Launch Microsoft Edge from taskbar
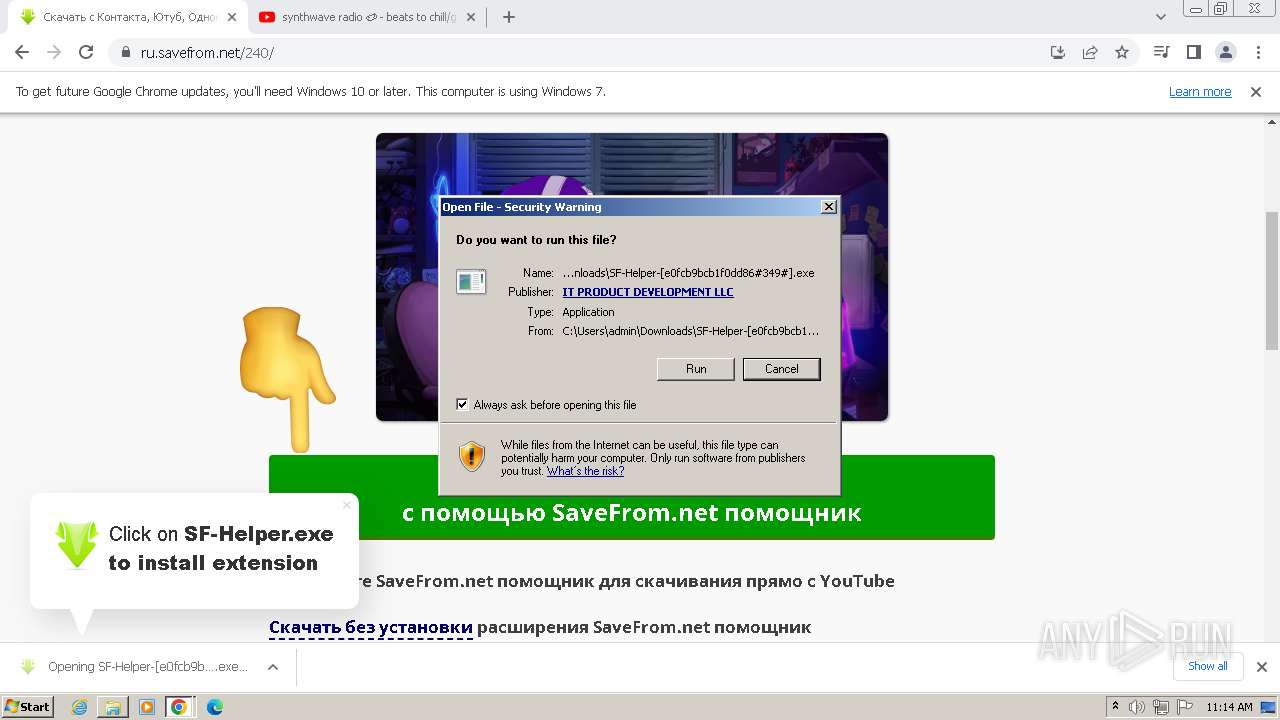The height and width of the screenshot is (720, 1280). 214,707
